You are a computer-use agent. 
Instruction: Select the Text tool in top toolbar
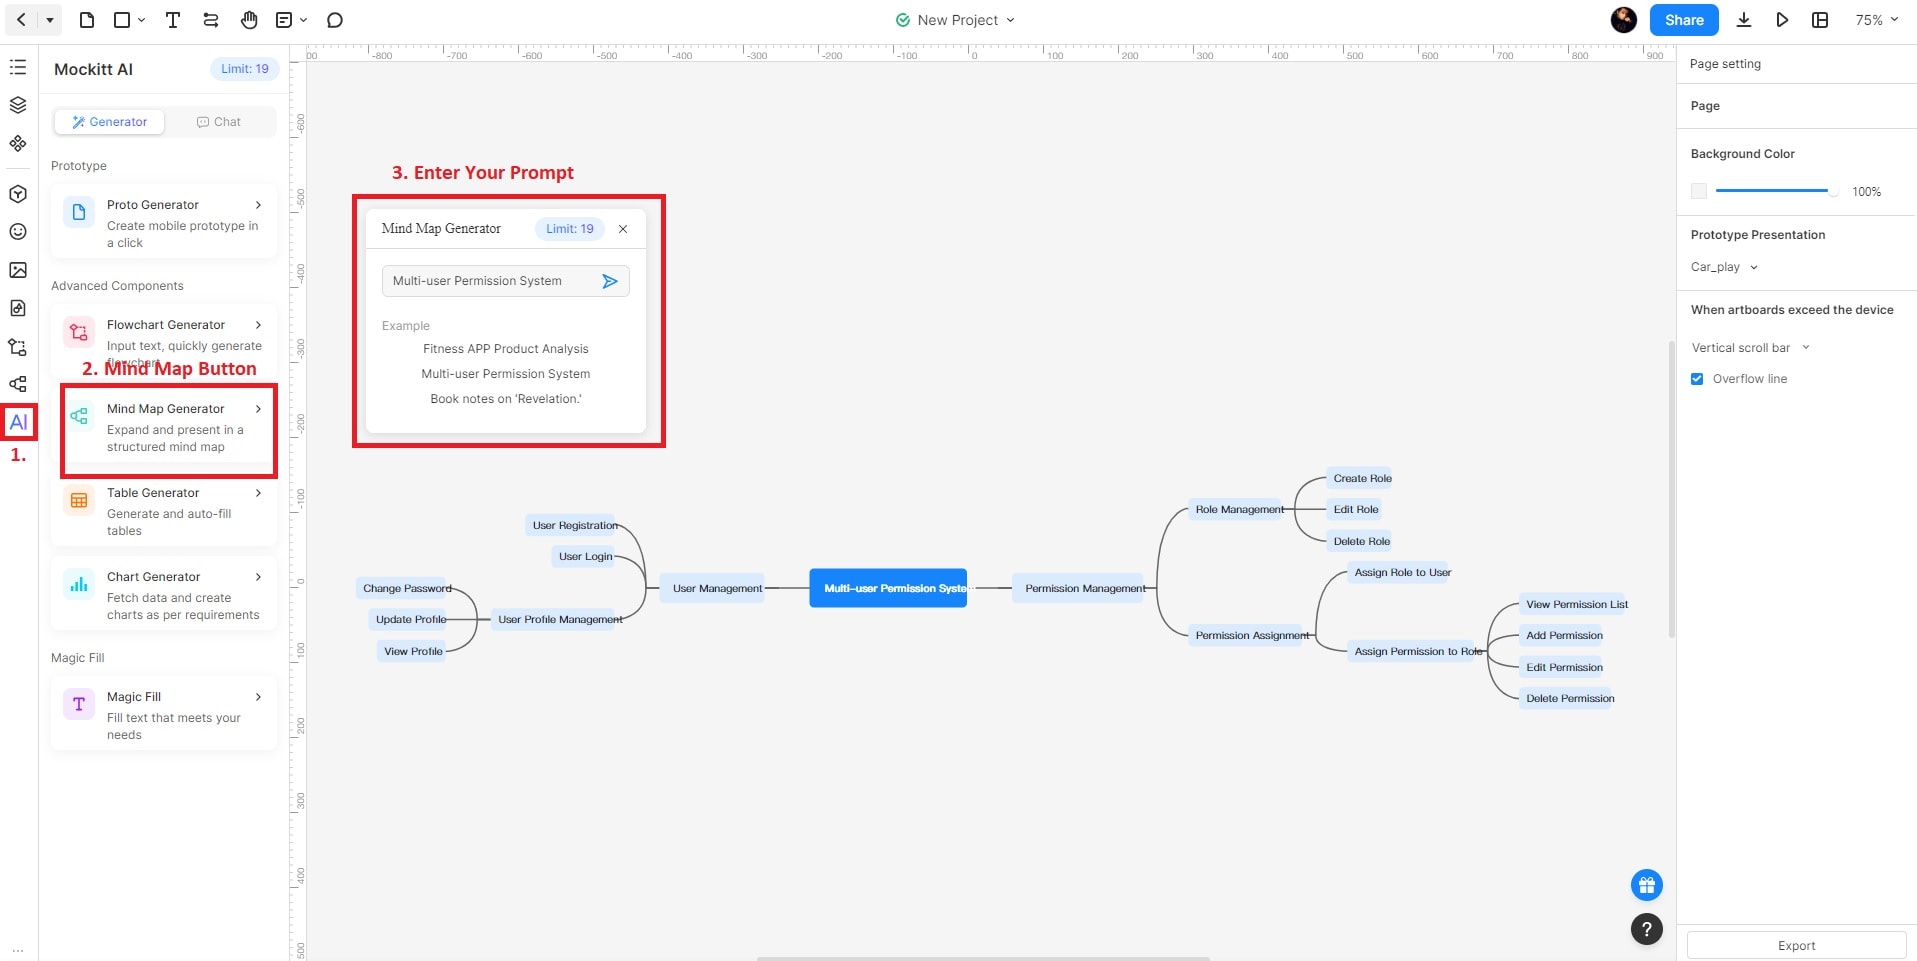pyautogui.click(x=172, y=20)
